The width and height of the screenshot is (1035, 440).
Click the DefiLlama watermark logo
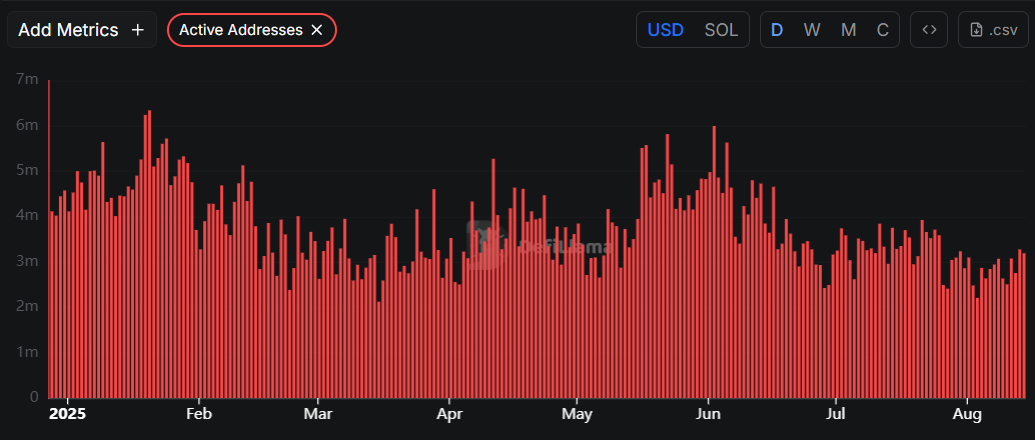point(486,238)
